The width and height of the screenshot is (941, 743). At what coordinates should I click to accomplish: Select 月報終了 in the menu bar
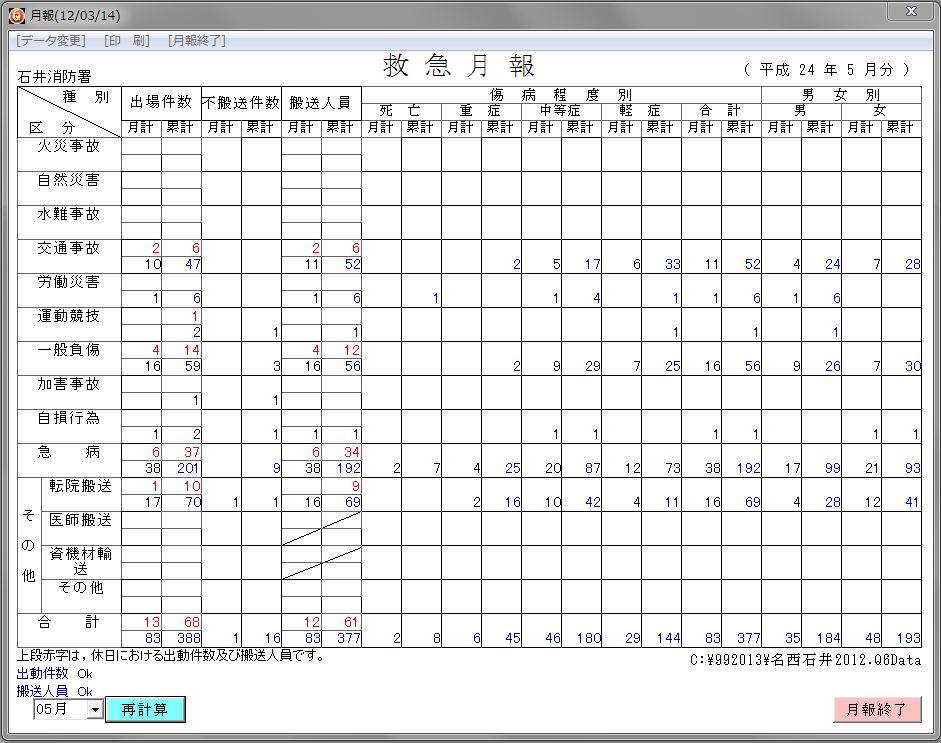pos(197,41)
